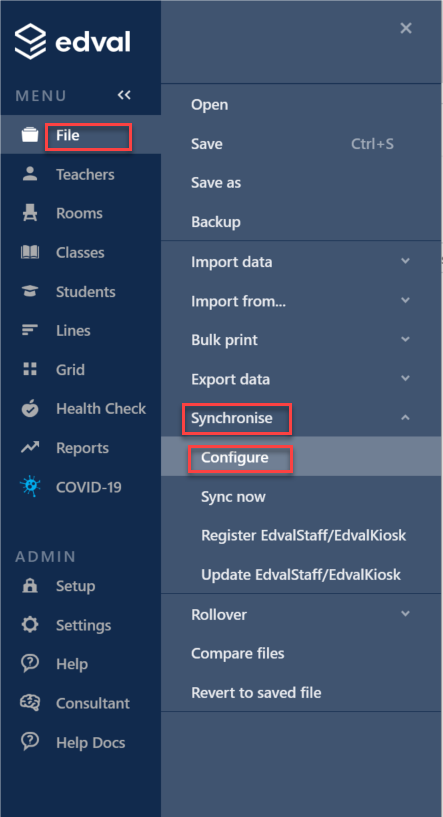Select Configure under Synchronise
The image size is (443, 817).
coord(235,457)
